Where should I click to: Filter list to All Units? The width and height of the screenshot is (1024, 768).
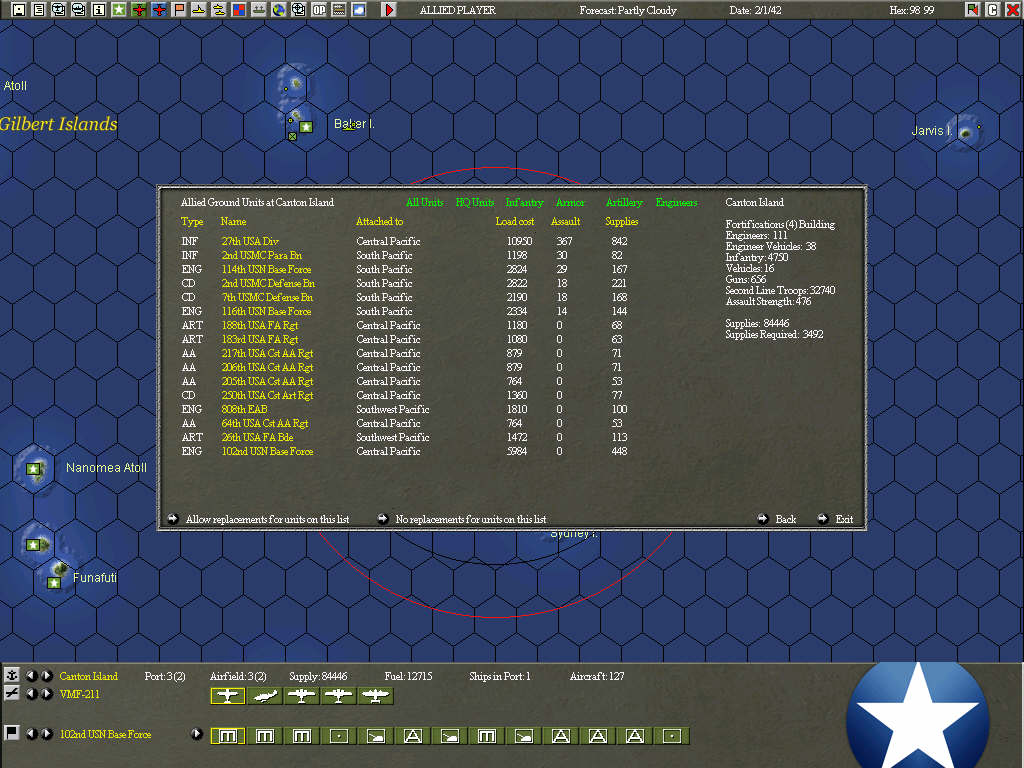424,202
